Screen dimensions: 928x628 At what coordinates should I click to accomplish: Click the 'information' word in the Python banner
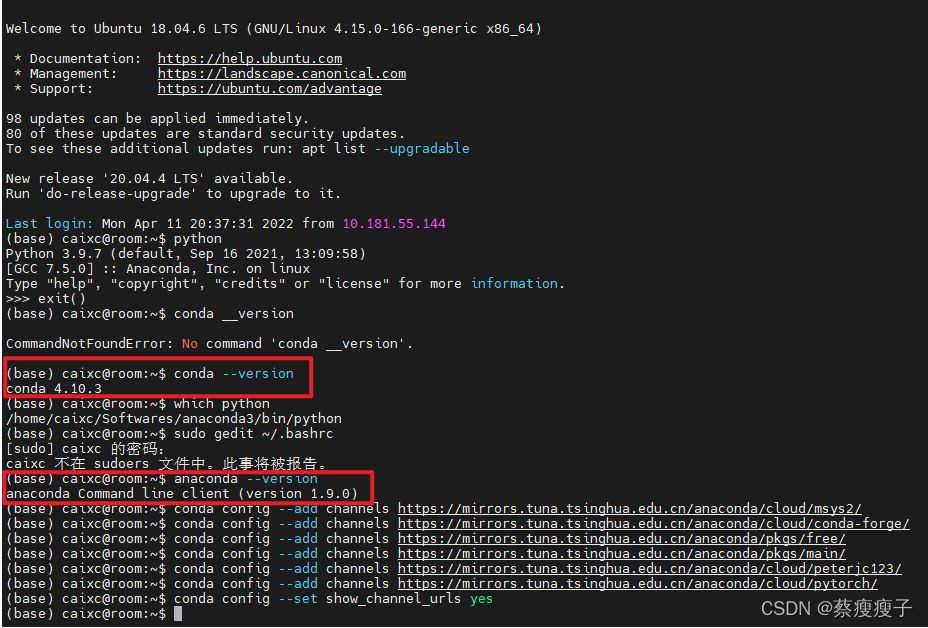[x=514, y=284]
